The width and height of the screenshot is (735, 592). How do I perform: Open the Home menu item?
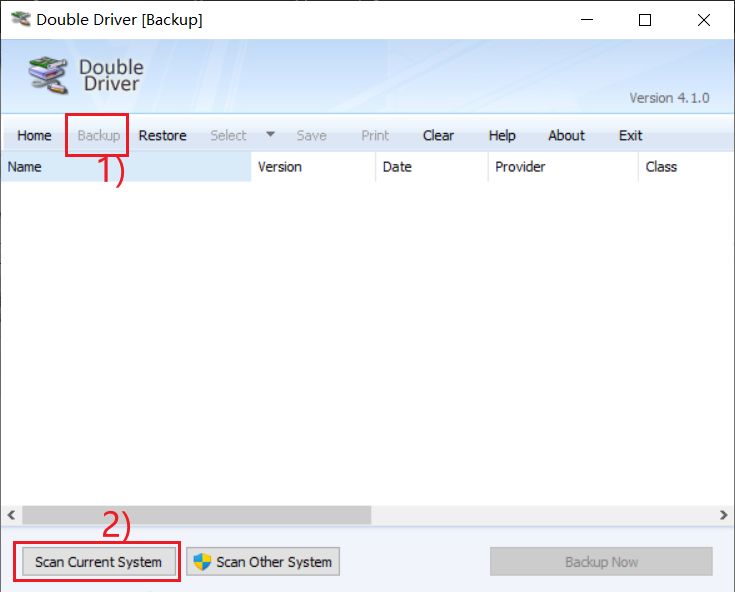[x=34, y=136]
